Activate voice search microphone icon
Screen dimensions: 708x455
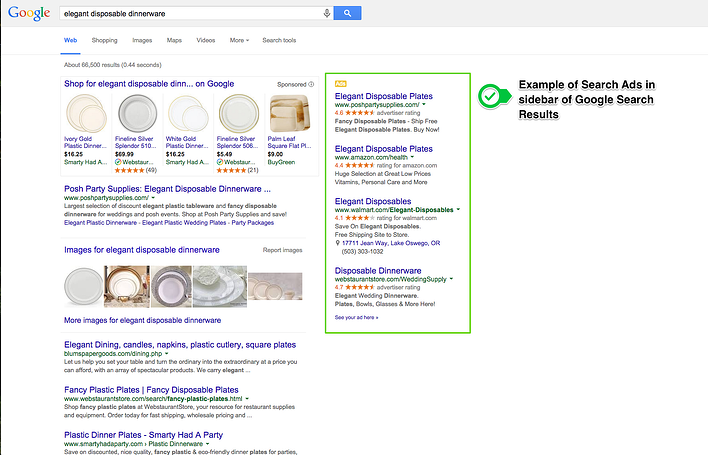coord(326,13)
